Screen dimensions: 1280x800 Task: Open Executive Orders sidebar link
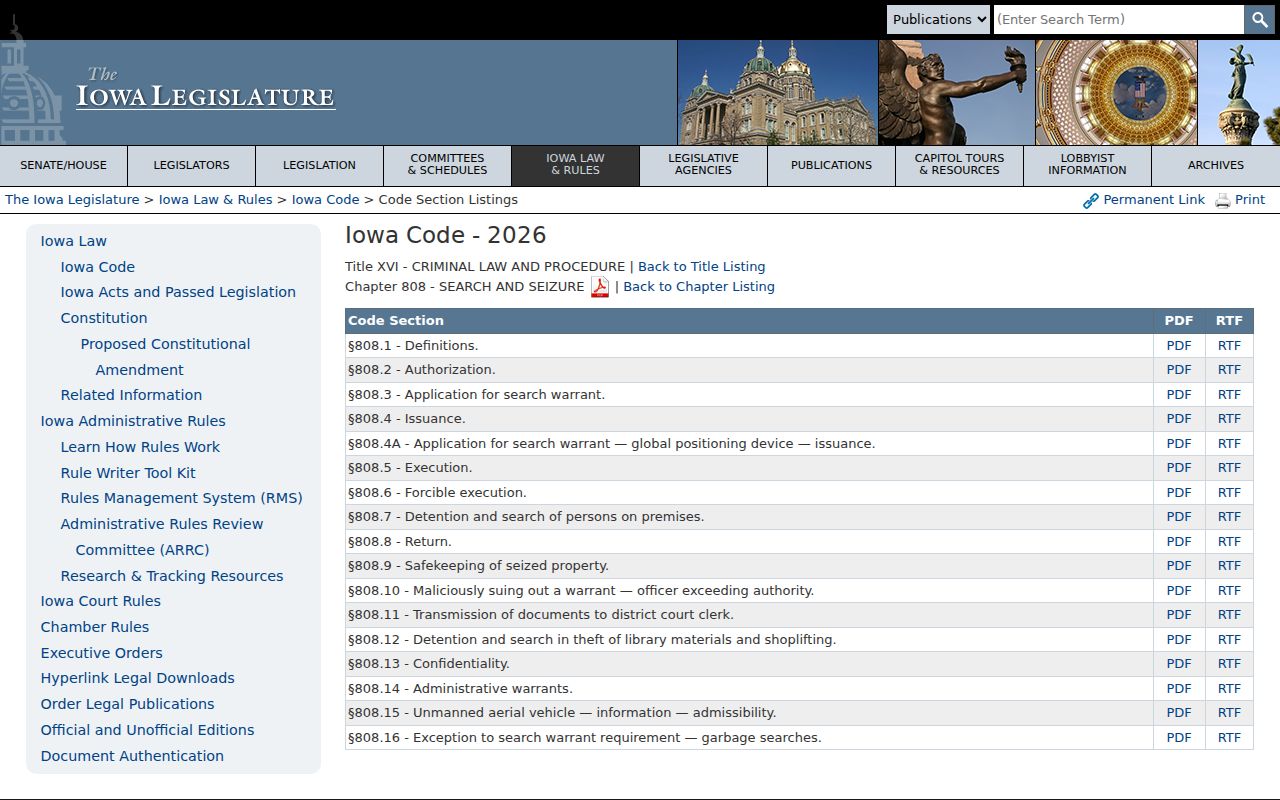pos(101,653)
